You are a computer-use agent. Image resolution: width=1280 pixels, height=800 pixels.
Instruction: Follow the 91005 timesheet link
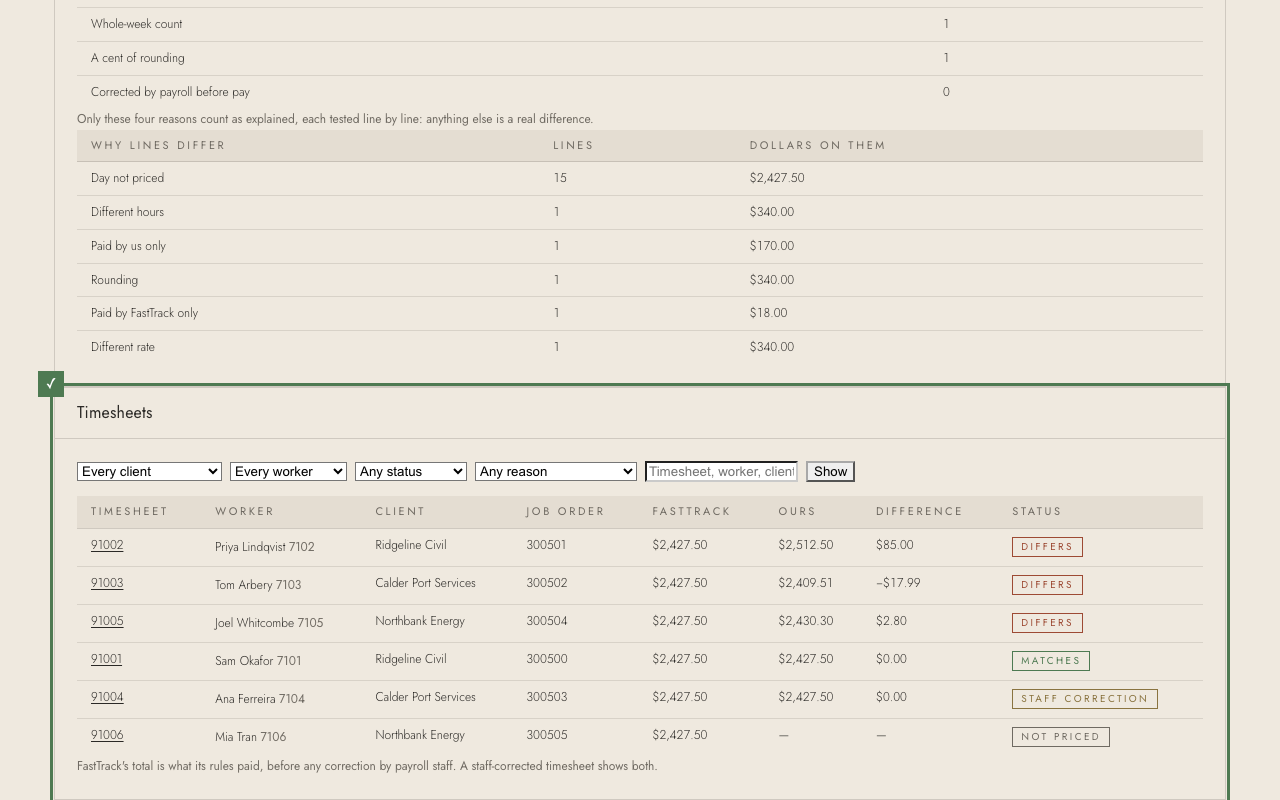(x=107, y=621)
